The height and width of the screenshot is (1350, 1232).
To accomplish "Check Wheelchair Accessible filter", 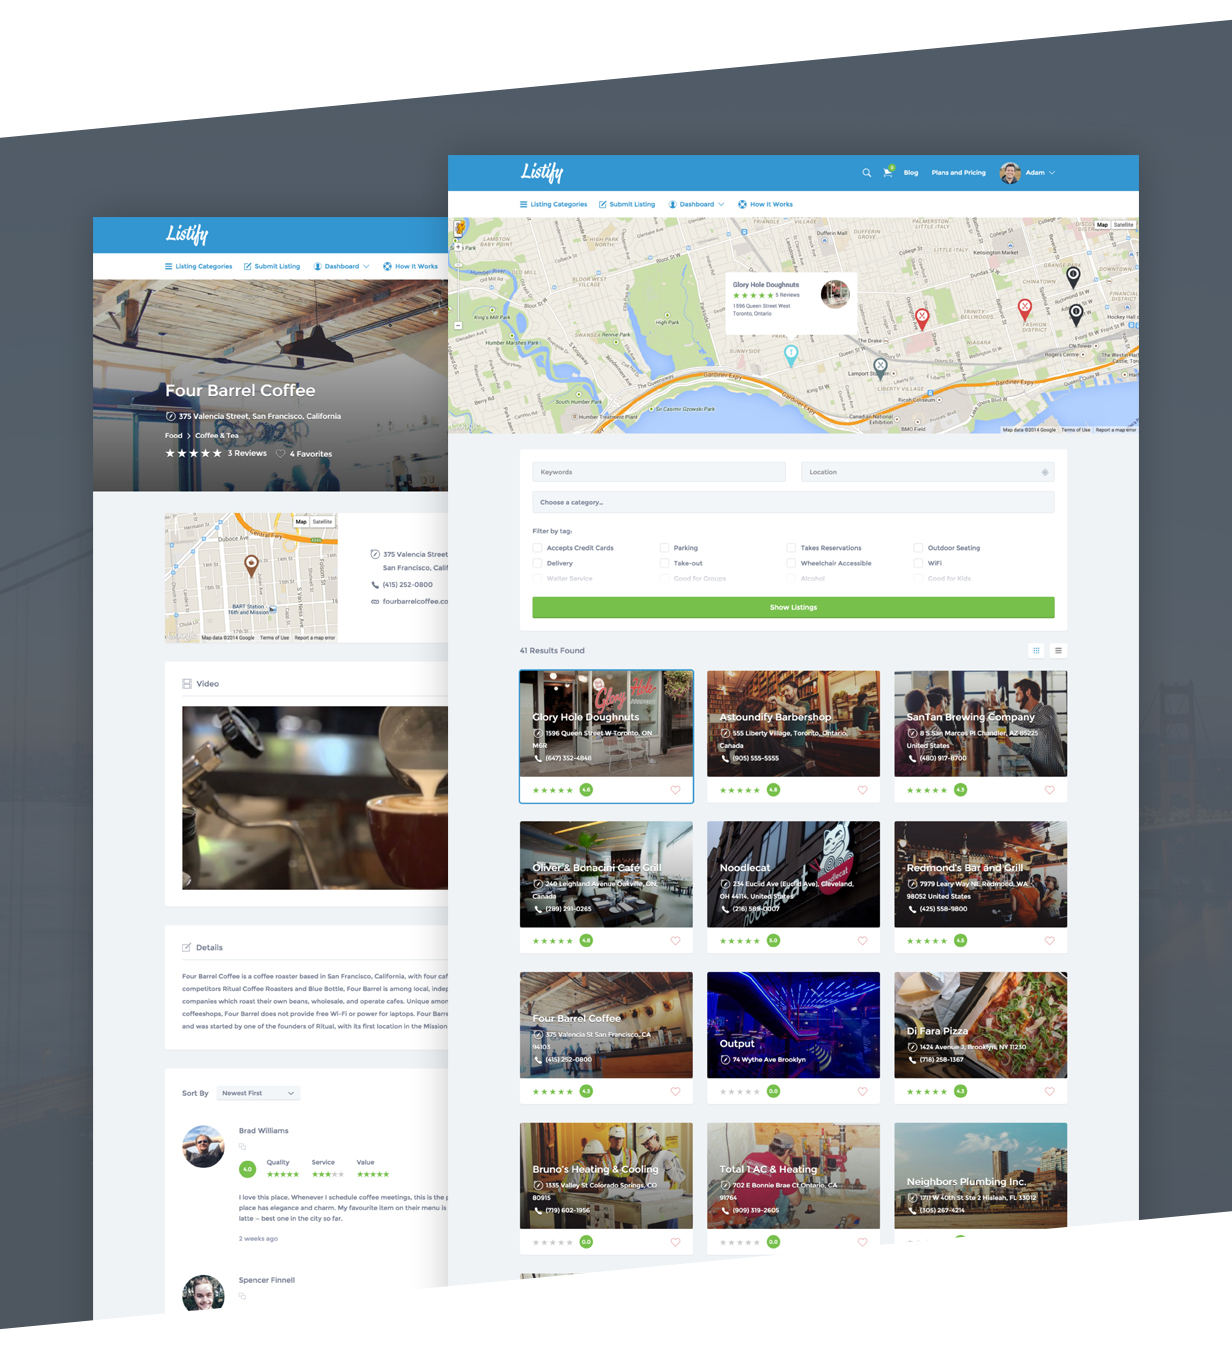I will 791,564.
